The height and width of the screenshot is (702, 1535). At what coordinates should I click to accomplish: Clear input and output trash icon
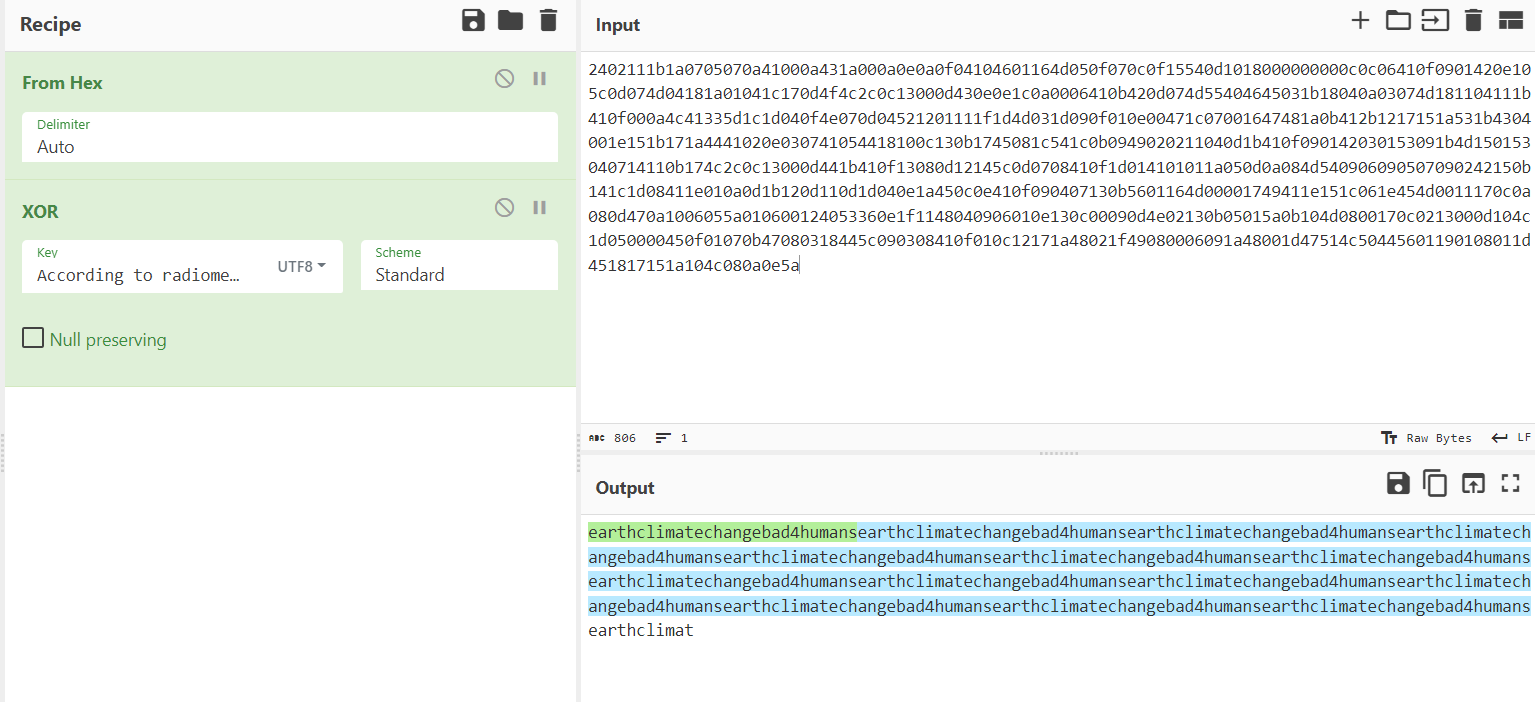(1473, 21)
